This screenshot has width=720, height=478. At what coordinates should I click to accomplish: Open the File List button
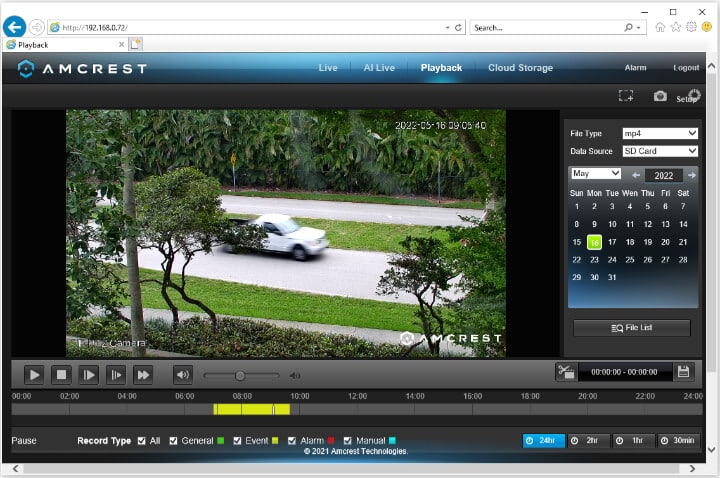point(630,328)
